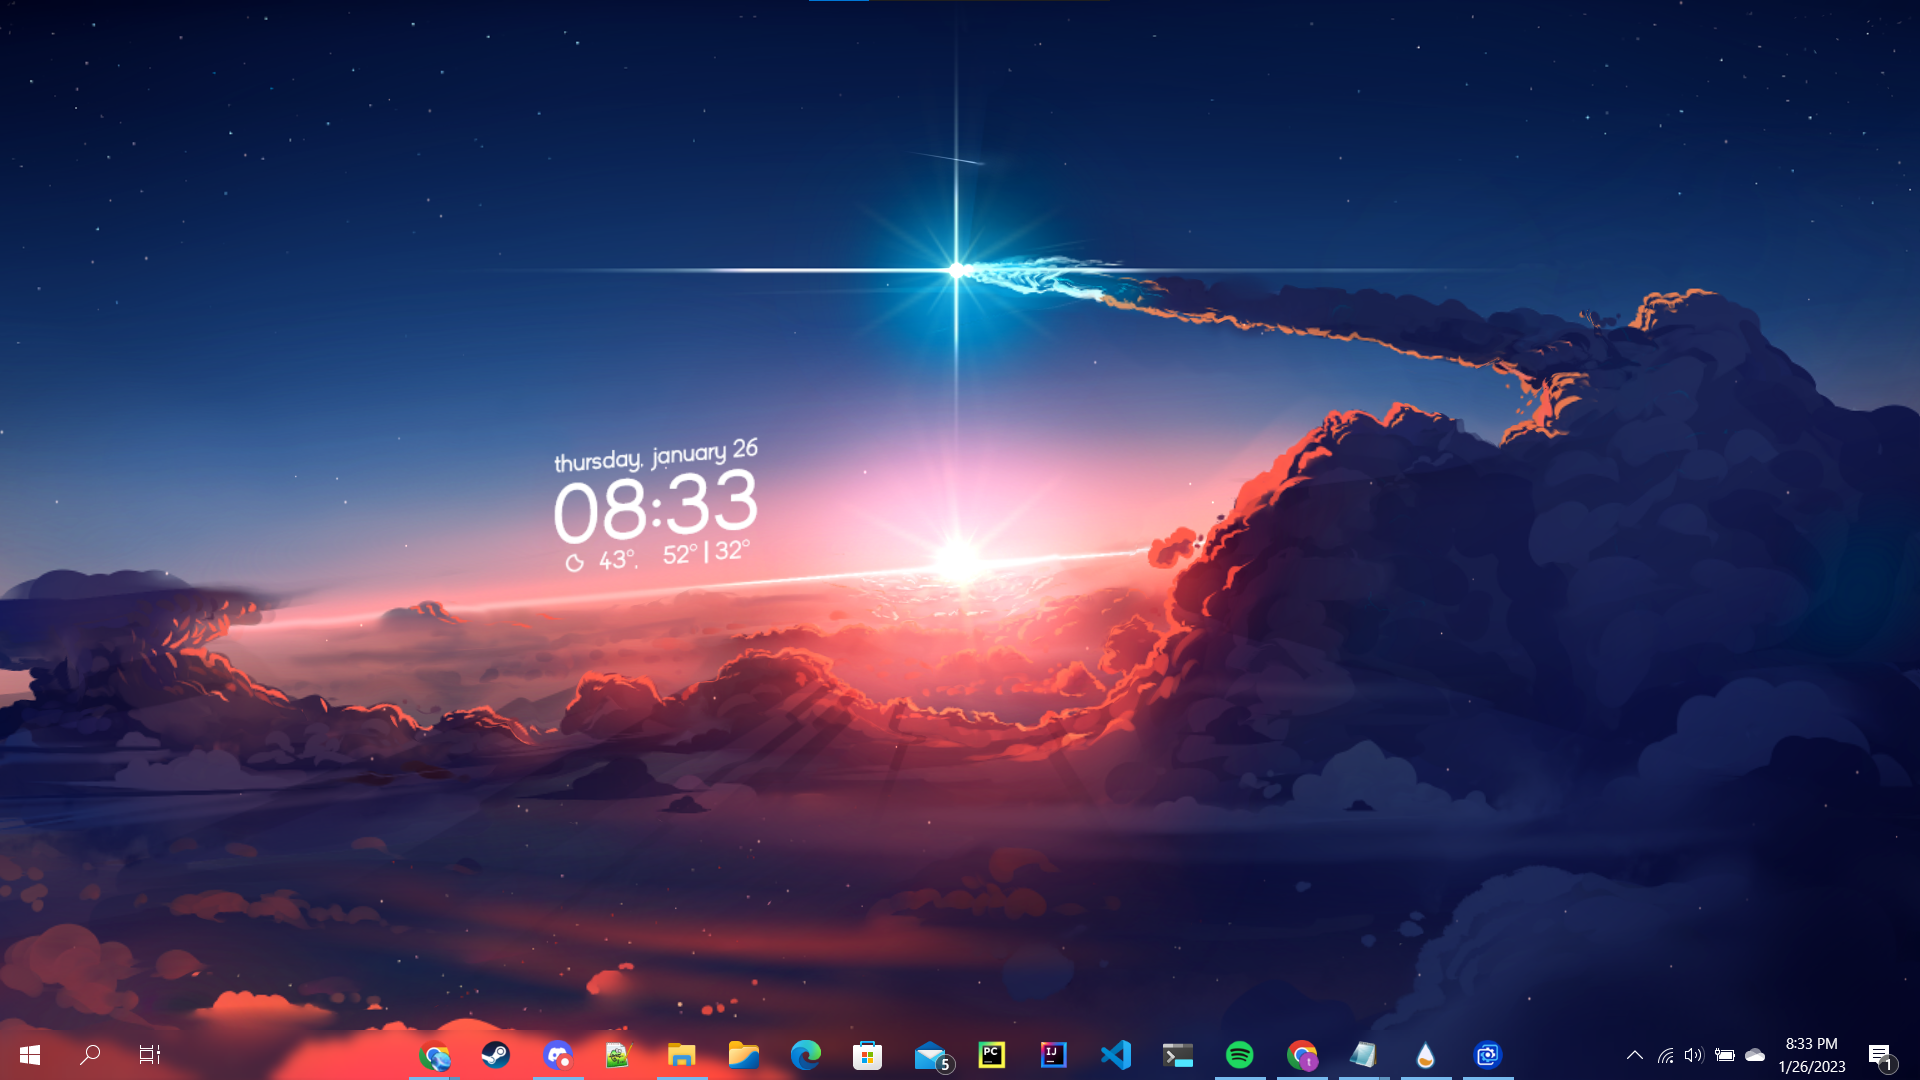The image size is (1920, 1080).
Task: Open the Windows Start menu
Action: [29, 1055]
